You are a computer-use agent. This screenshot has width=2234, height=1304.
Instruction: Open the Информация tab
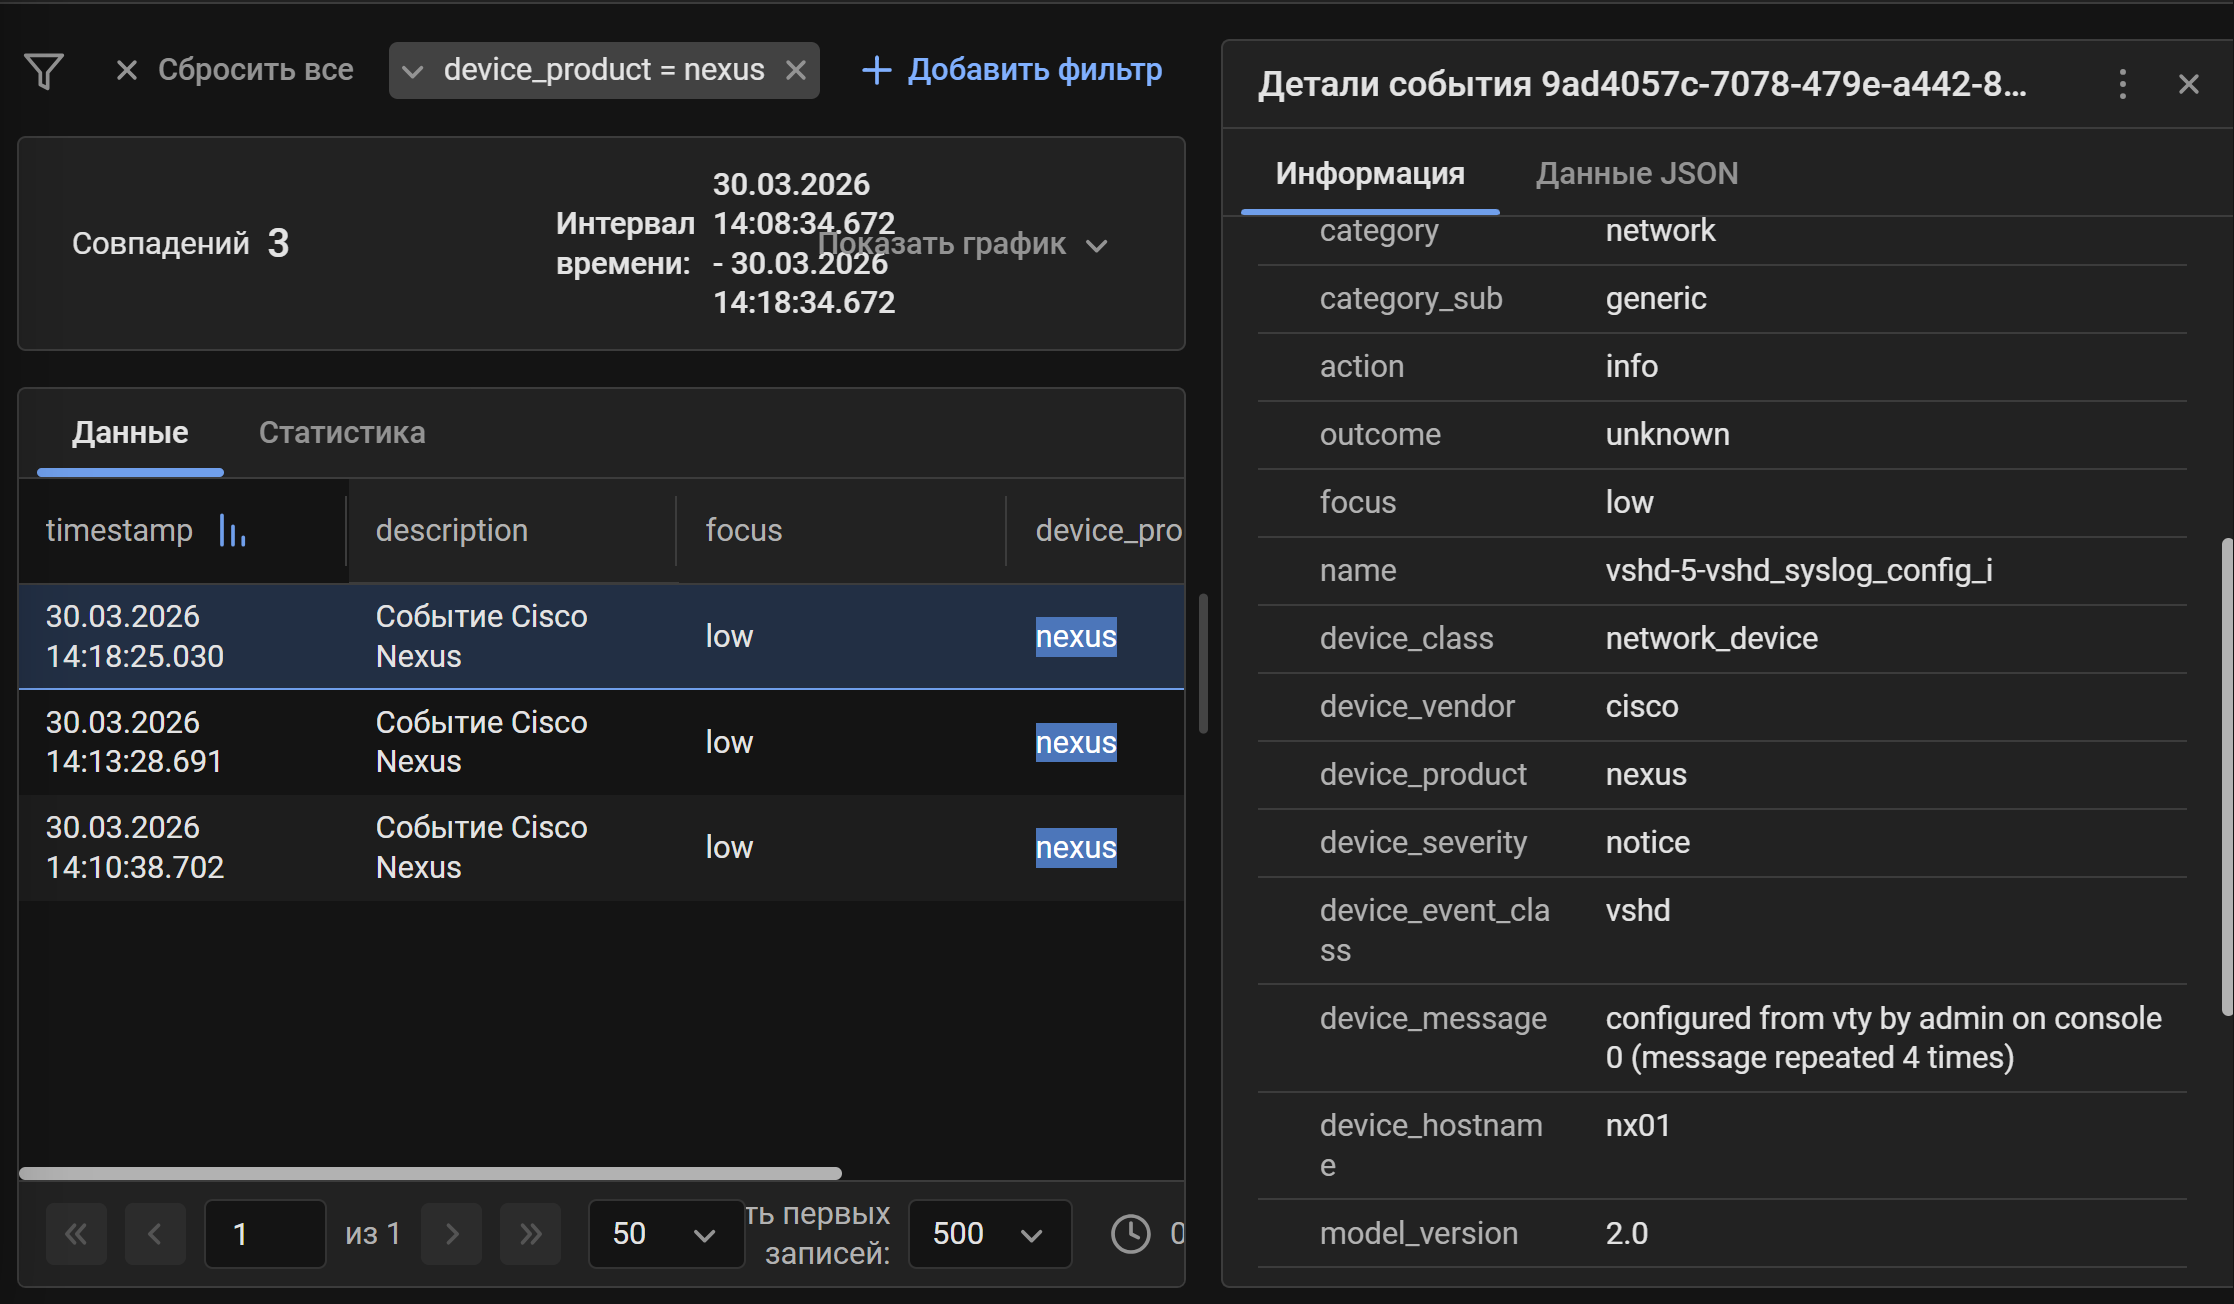pyautogui.click(x=1370, y=173)
